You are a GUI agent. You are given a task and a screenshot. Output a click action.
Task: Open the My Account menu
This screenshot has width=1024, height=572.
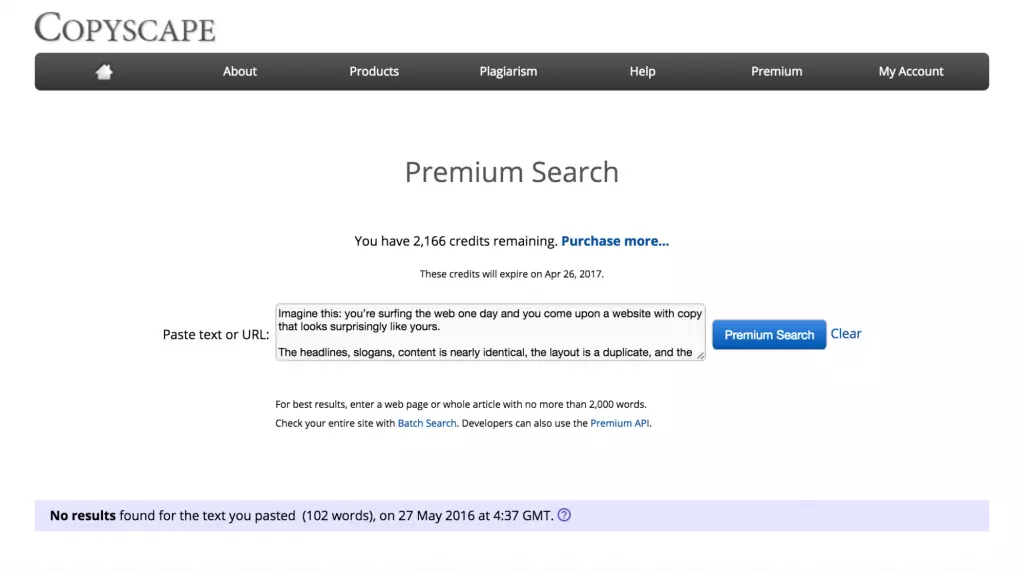point(911,71)
